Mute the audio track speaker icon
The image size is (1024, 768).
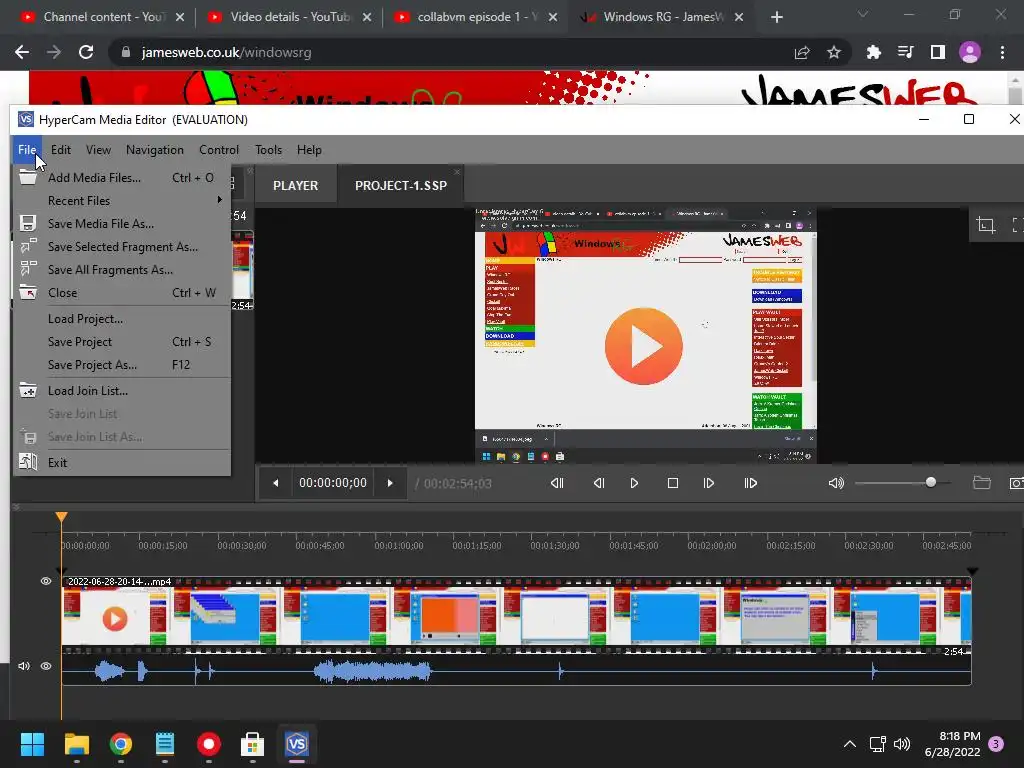click(24, 666)
